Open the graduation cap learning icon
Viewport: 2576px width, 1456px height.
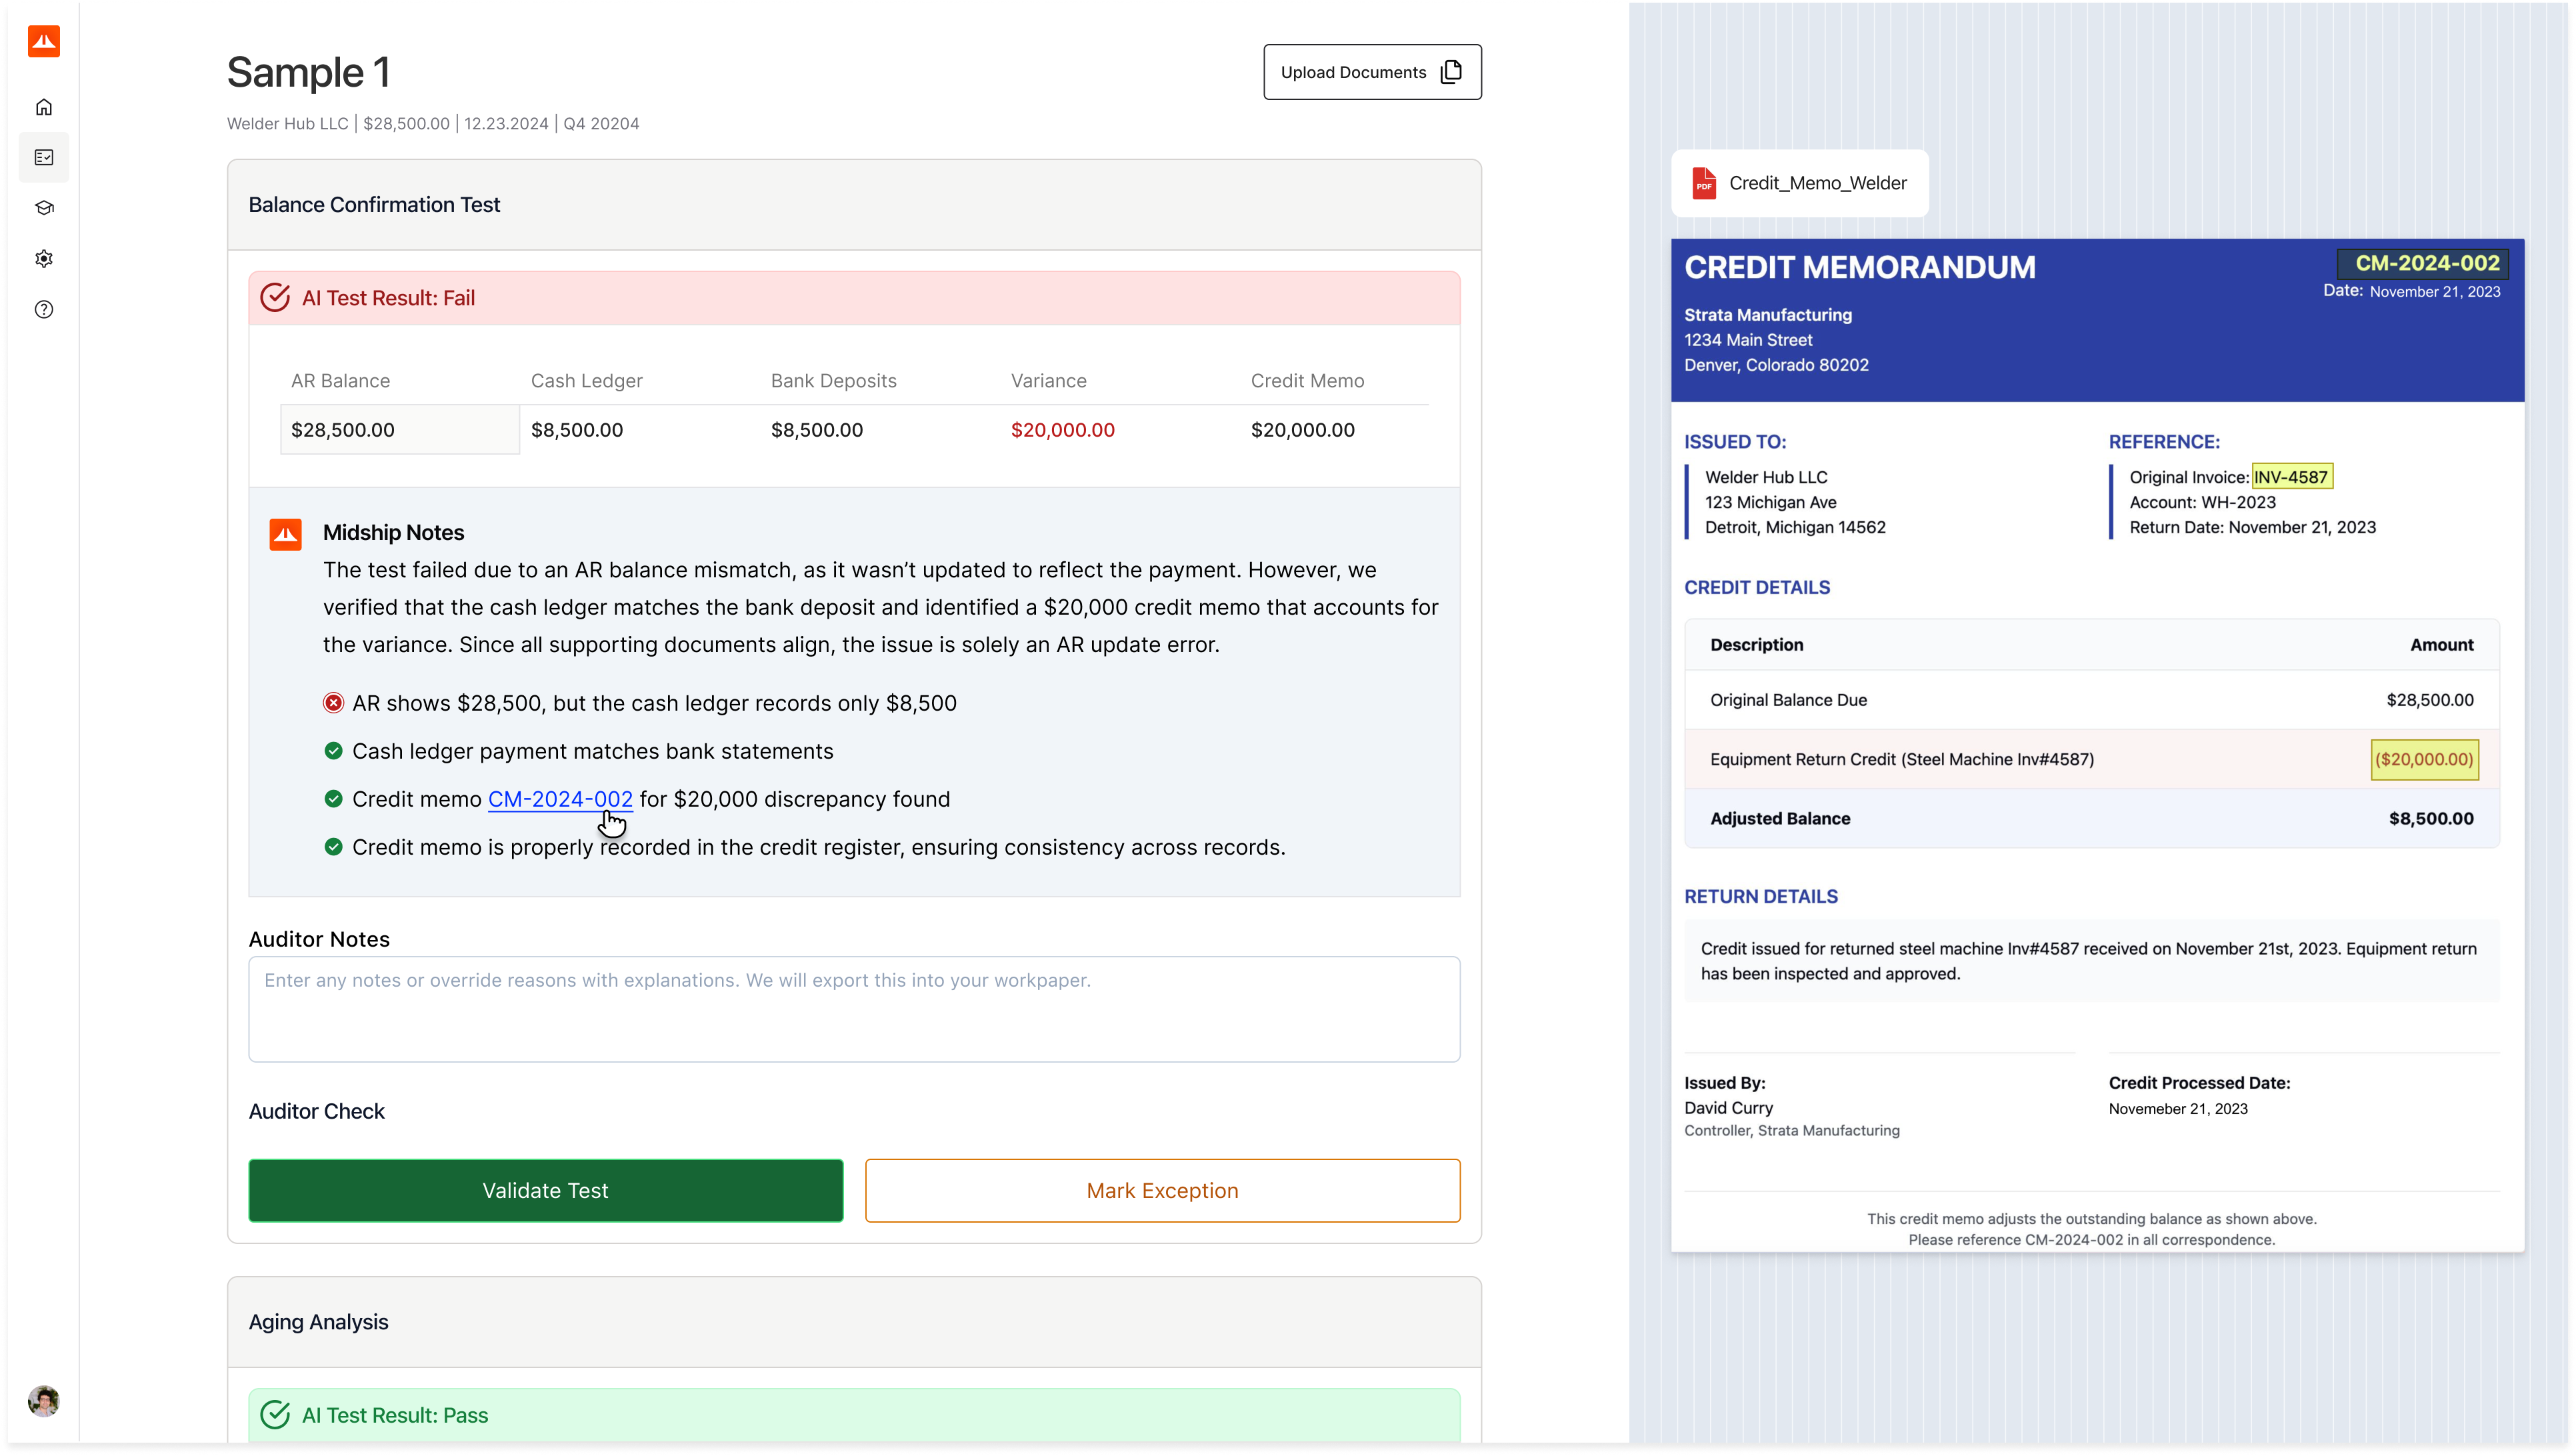44,208
